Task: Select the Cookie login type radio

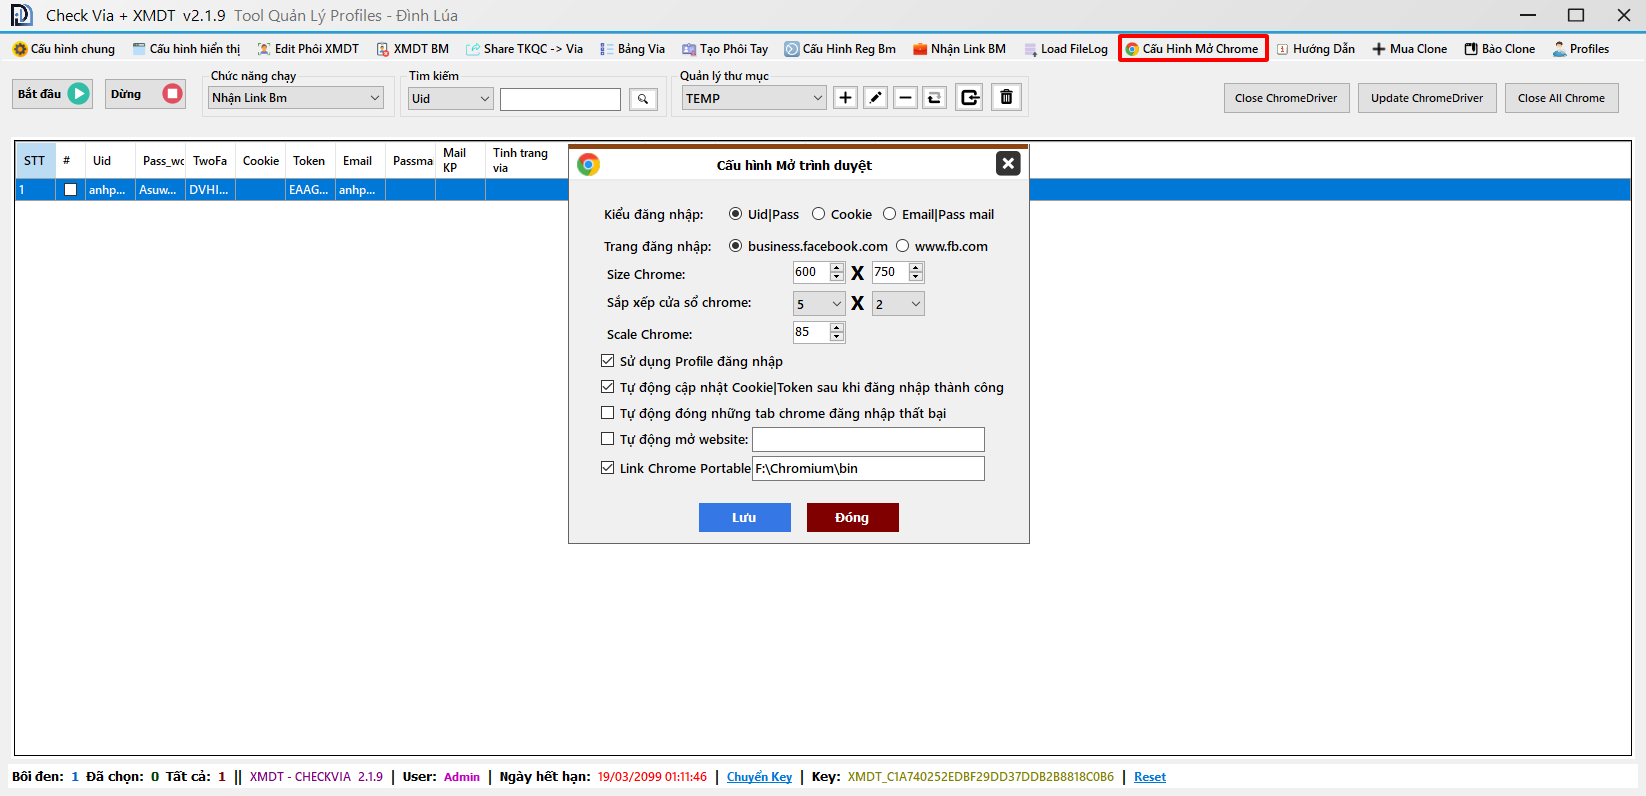Action: [819, 214]
